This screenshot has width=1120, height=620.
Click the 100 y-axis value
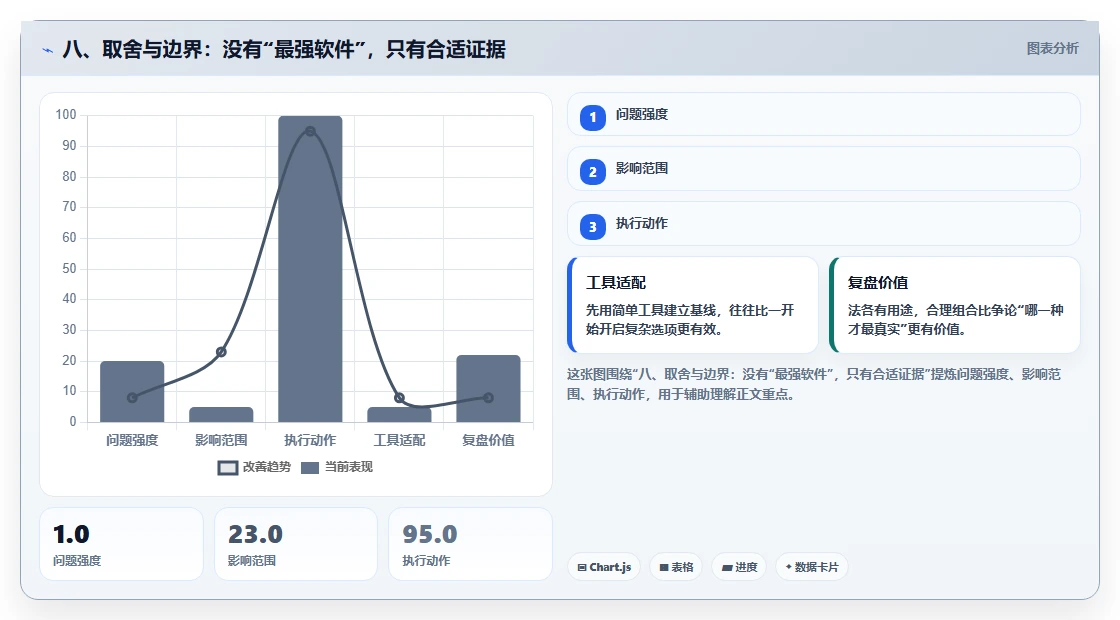click(x=66, y=115)
